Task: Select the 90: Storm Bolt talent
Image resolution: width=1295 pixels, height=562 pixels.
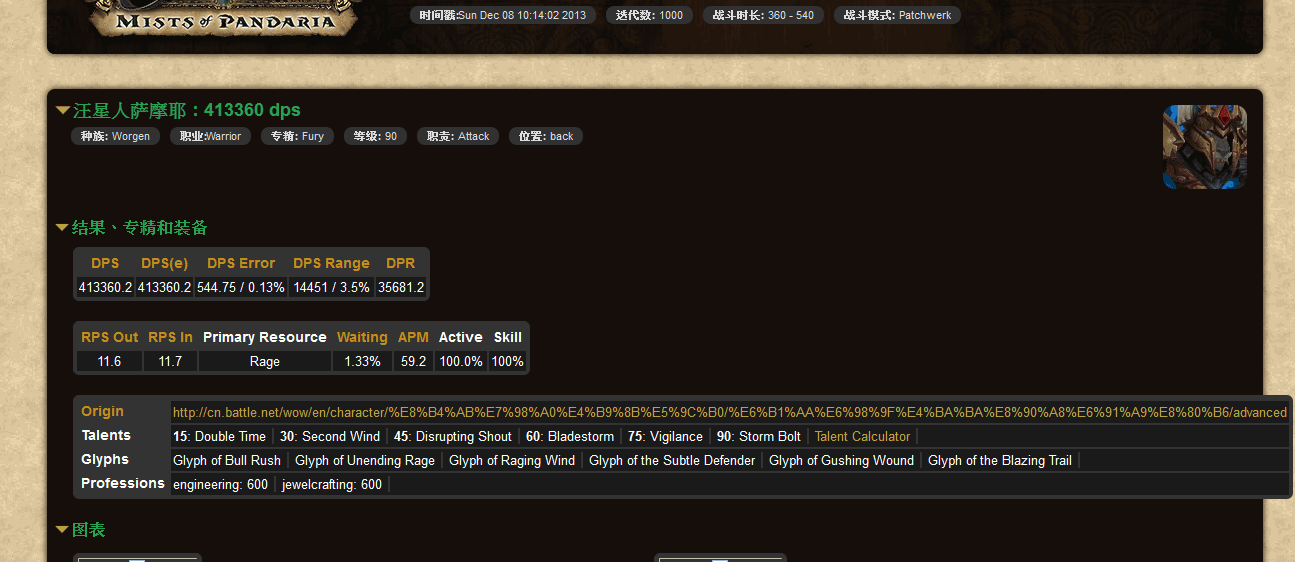Action: point(759,436)
